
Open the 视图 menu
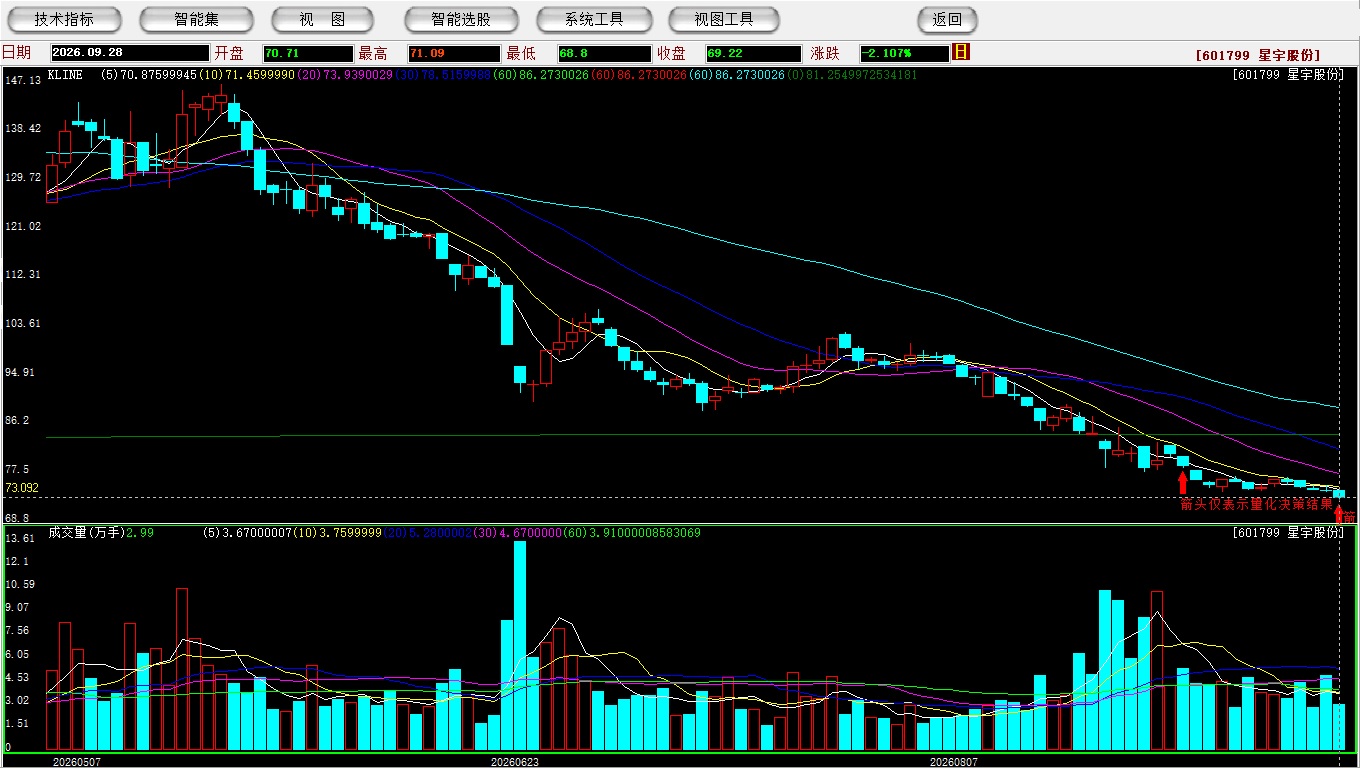click(x=322, y=19)
